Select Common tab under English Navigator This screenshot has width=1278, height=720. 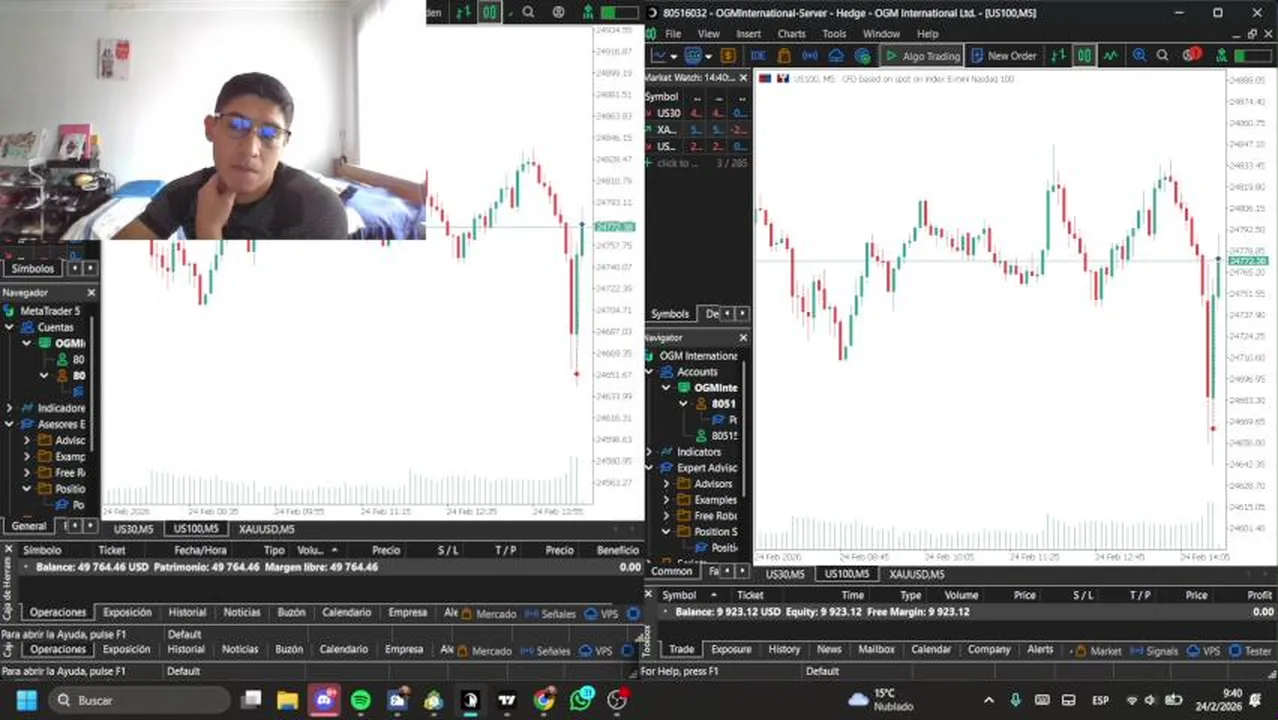pos(671,571)
